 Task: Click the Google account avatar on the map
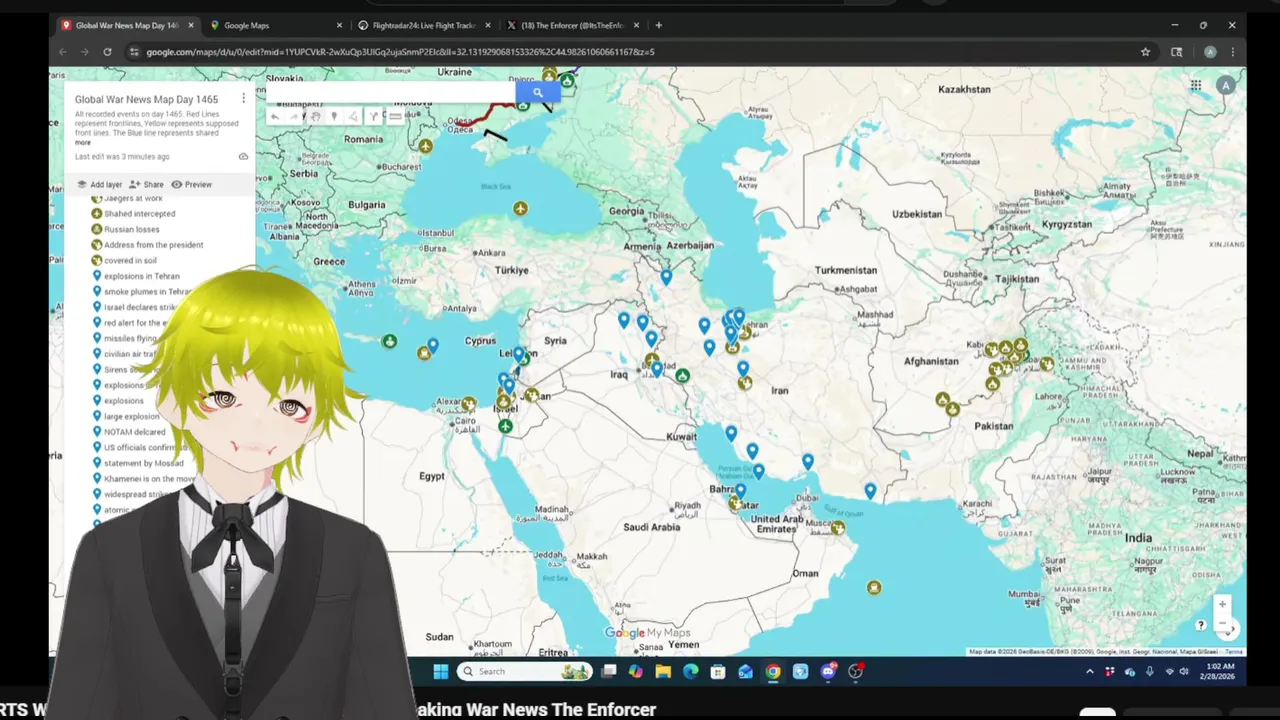(x=1226, y=86)
